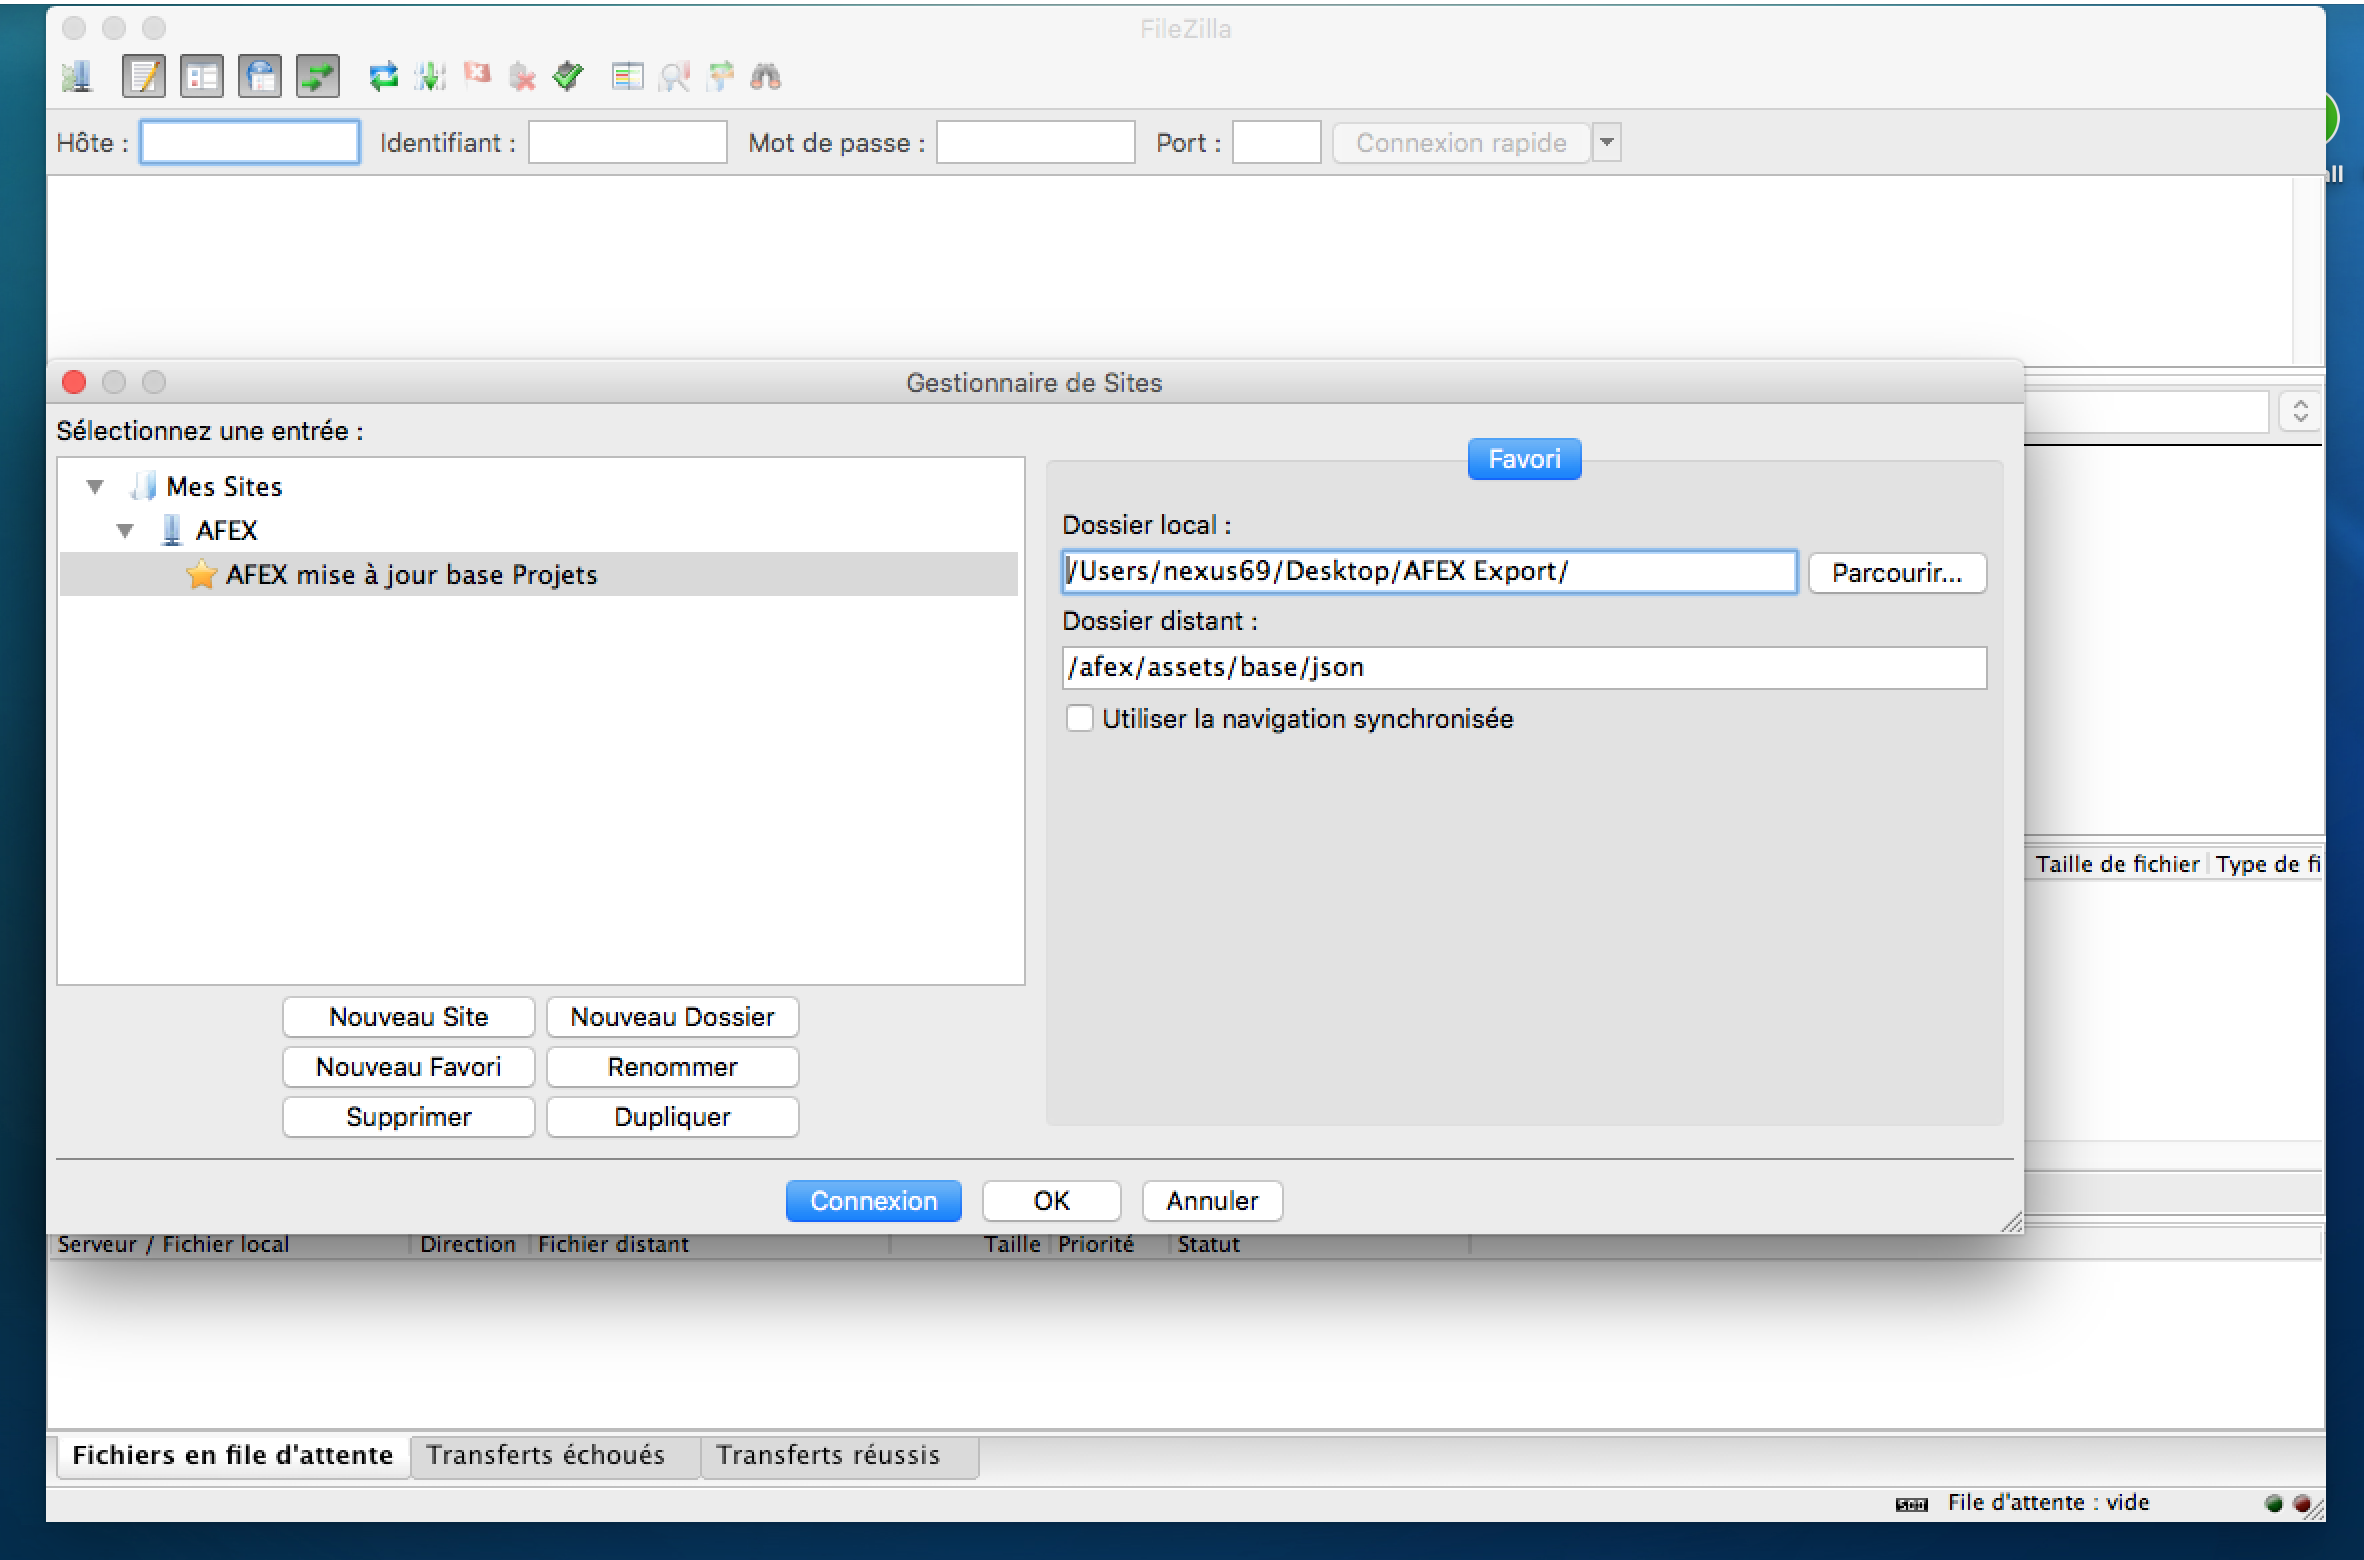Click the Taille de fichier column header
This screenshot has width=2364, height=1560.
click(x=2117, y=864)
